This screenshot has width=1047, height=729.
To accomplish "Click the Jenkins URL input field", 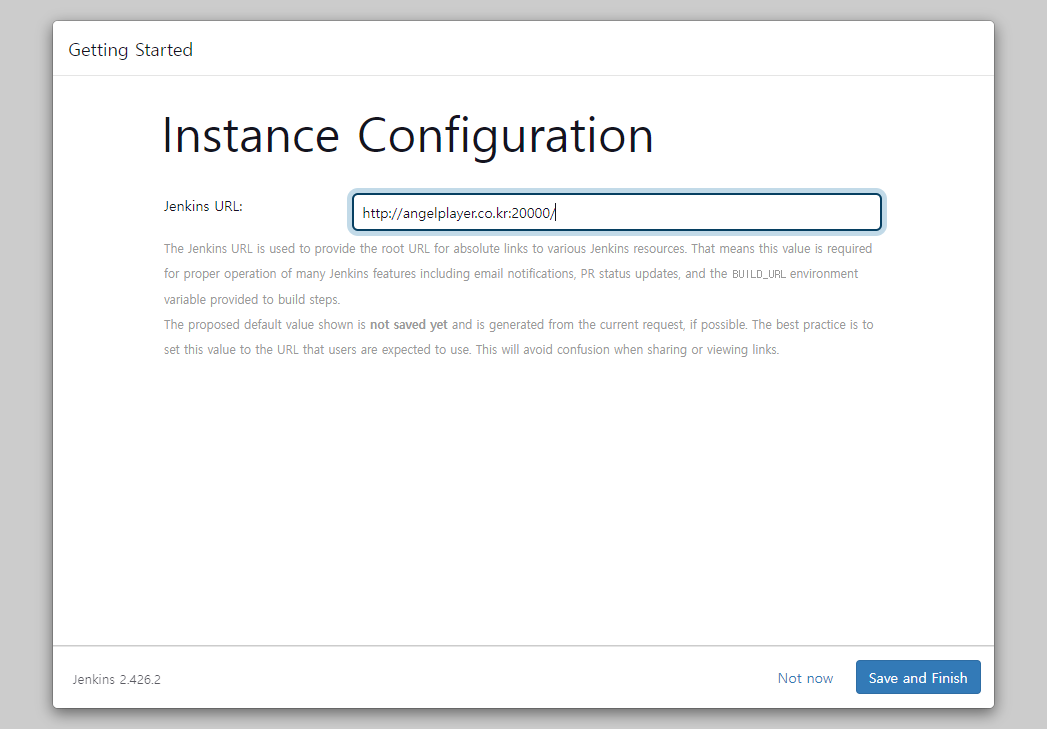I will pos(616,212).
